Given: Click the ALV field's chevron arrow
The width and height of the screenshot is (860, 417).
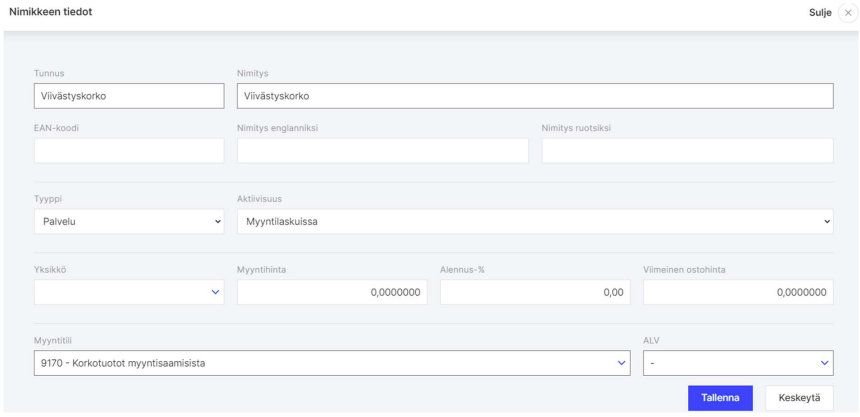Looking at the screenshot, I should point(825,362).
